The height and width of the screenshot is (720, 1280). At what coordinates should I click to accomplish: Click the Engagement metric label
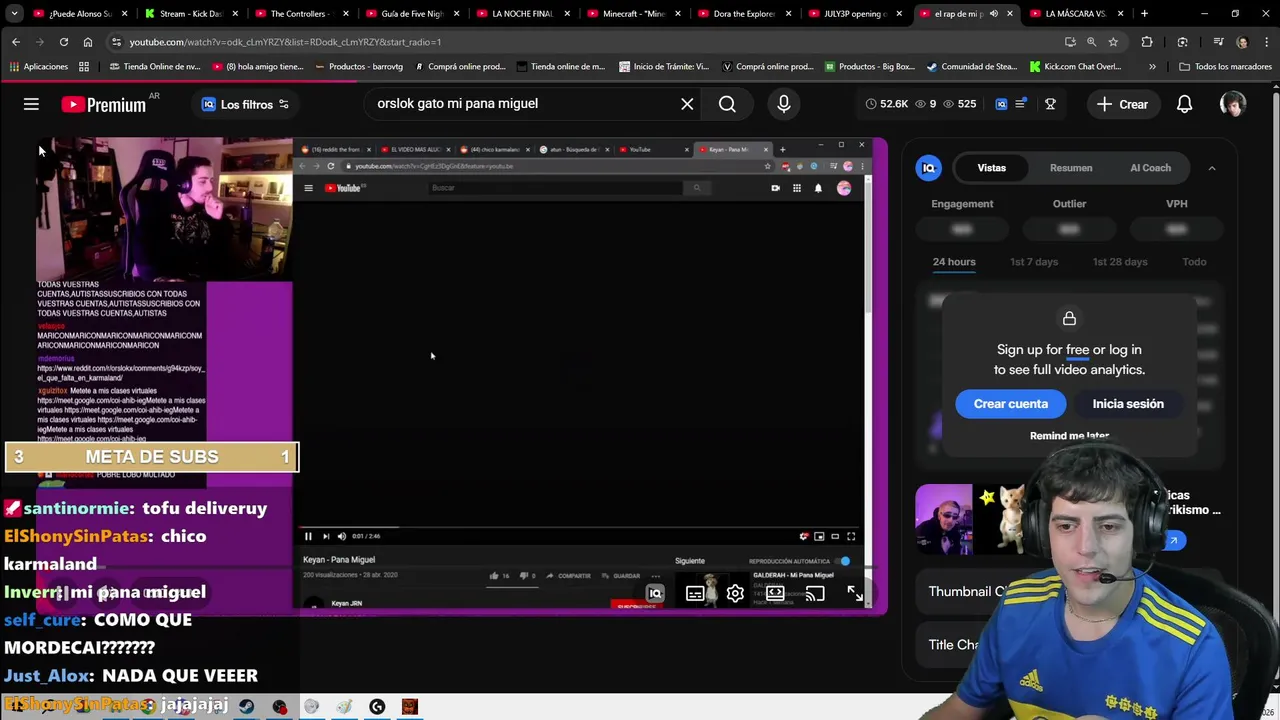coord(962,204)
